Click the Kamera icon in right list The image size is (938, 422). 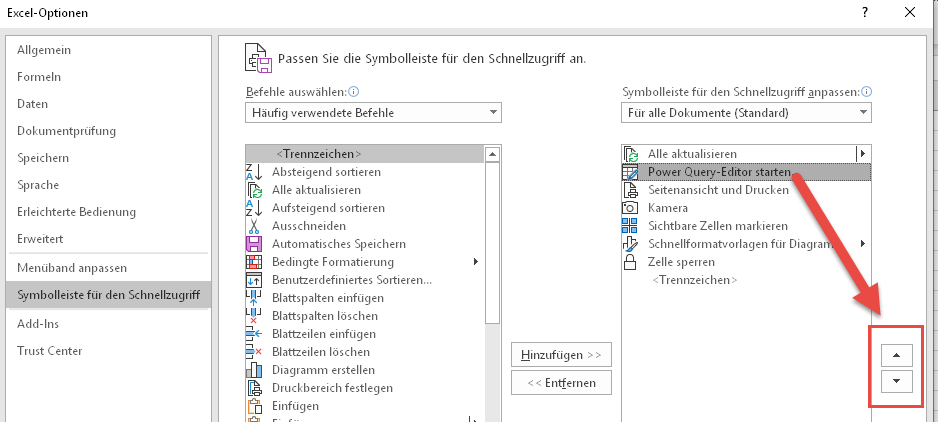coord(630,208)
